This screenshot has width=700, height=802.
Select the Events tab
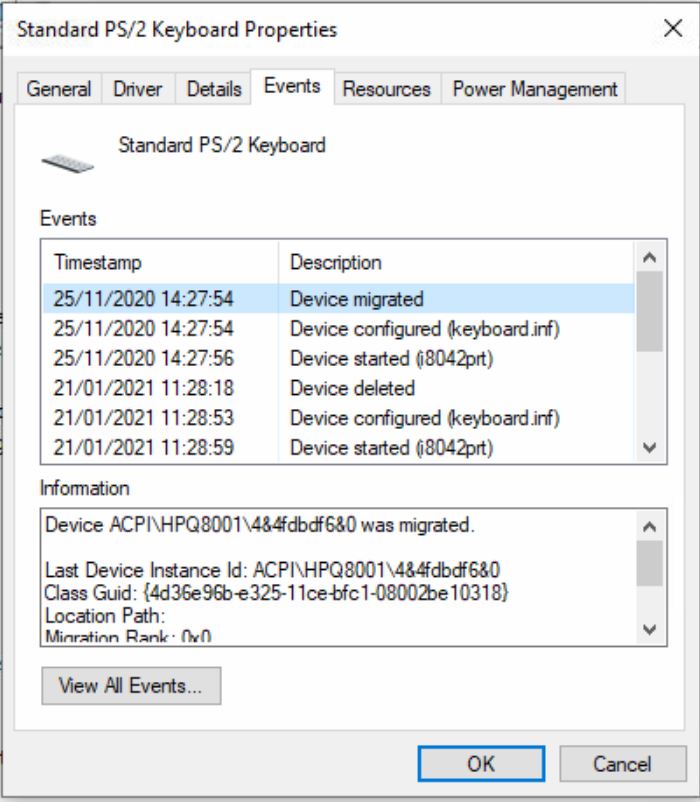(292, 86)
